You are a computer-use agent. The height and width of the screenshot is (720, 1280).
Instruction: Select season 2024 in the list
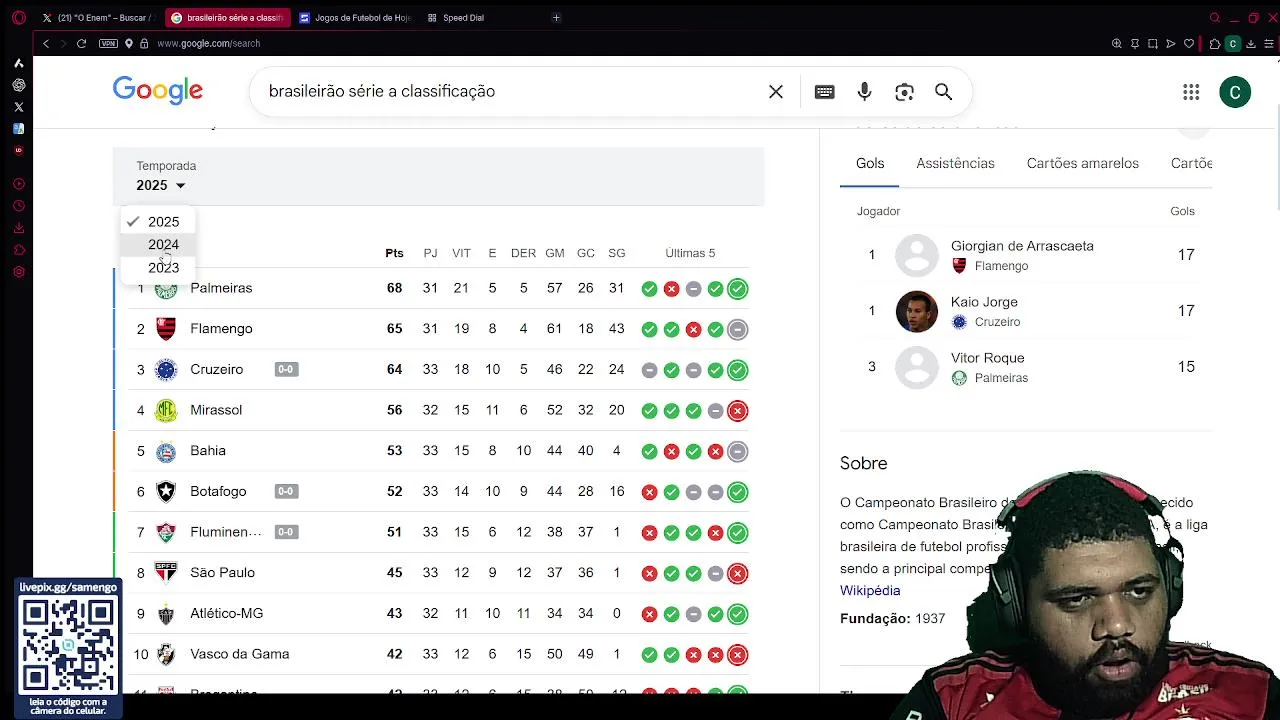click(x=157, y=245)
